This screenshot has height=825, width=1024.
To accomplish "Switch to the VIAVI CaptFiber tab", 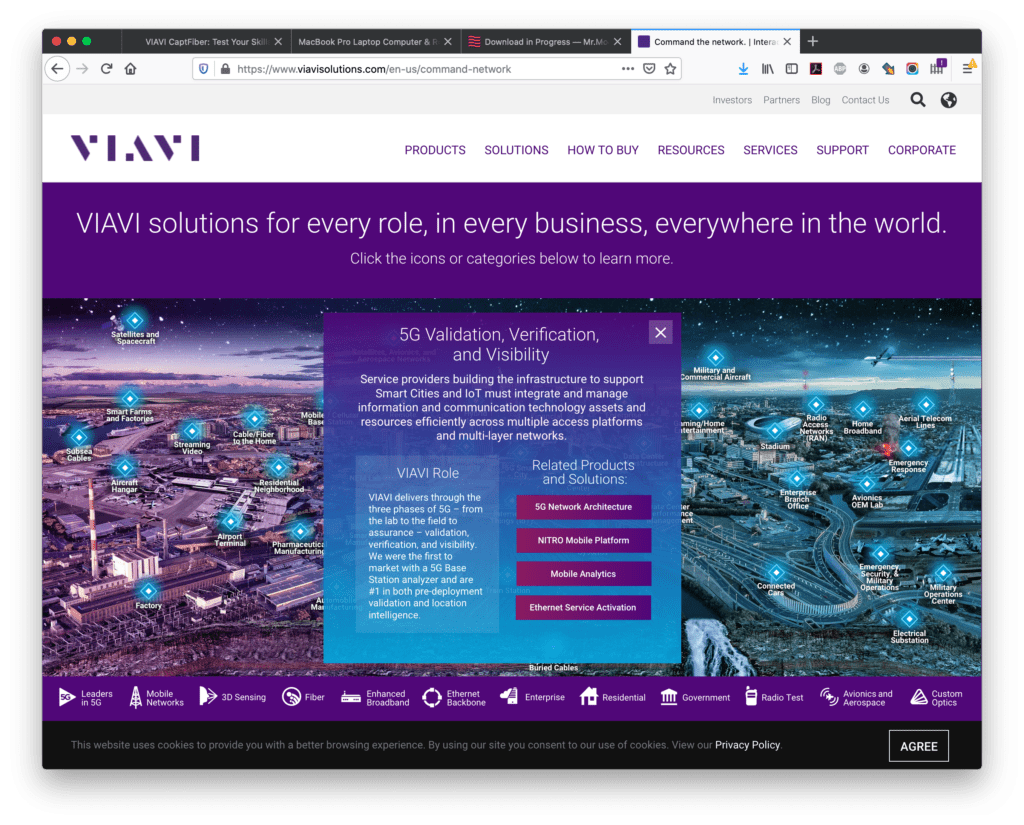I will click(x=206, y=41).
